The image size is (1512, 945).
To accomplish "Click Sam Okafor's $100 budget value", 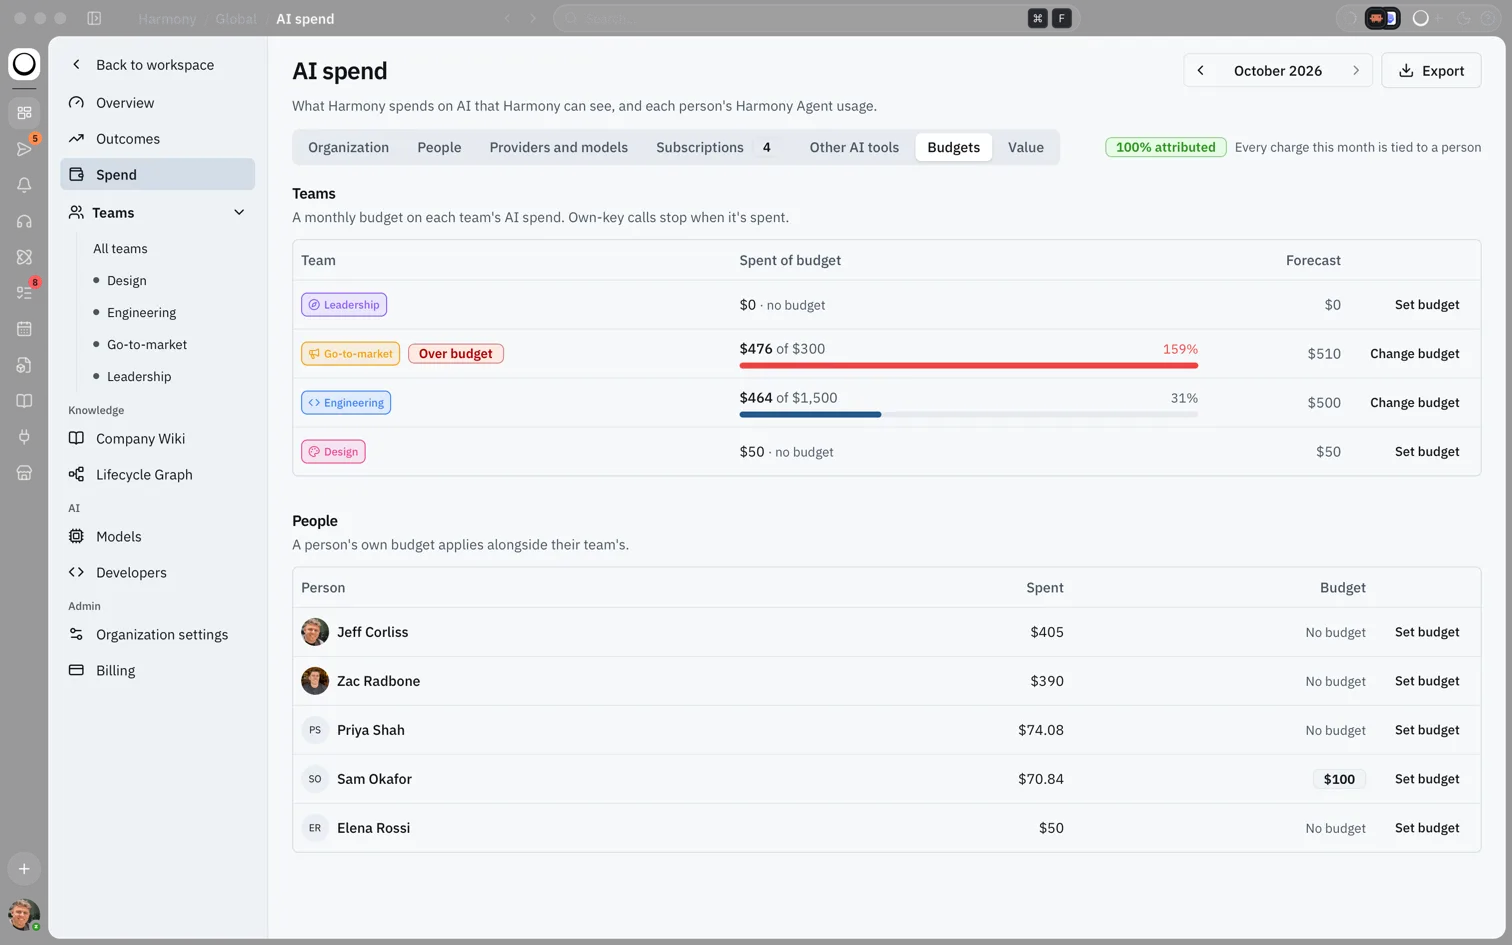I will pyautogui.click(x=1339, y=779).
